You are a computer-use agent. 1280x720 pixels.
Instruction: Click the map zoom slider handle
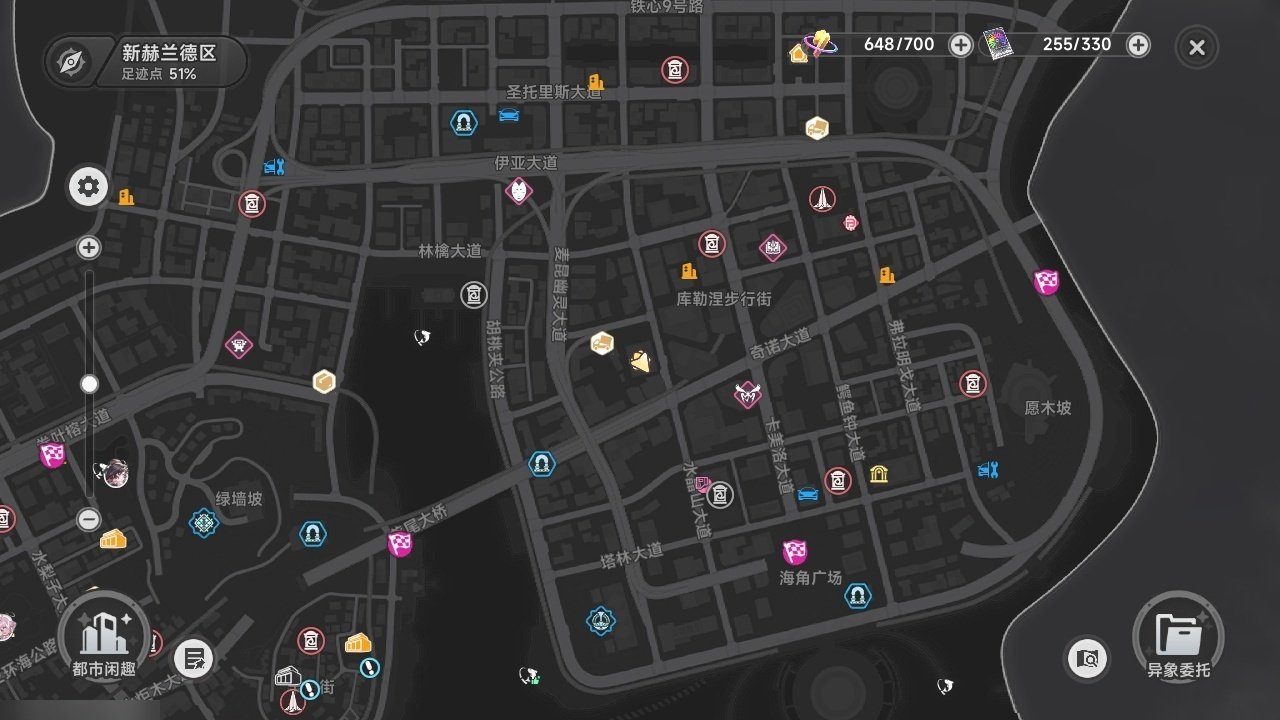[89, 384]
